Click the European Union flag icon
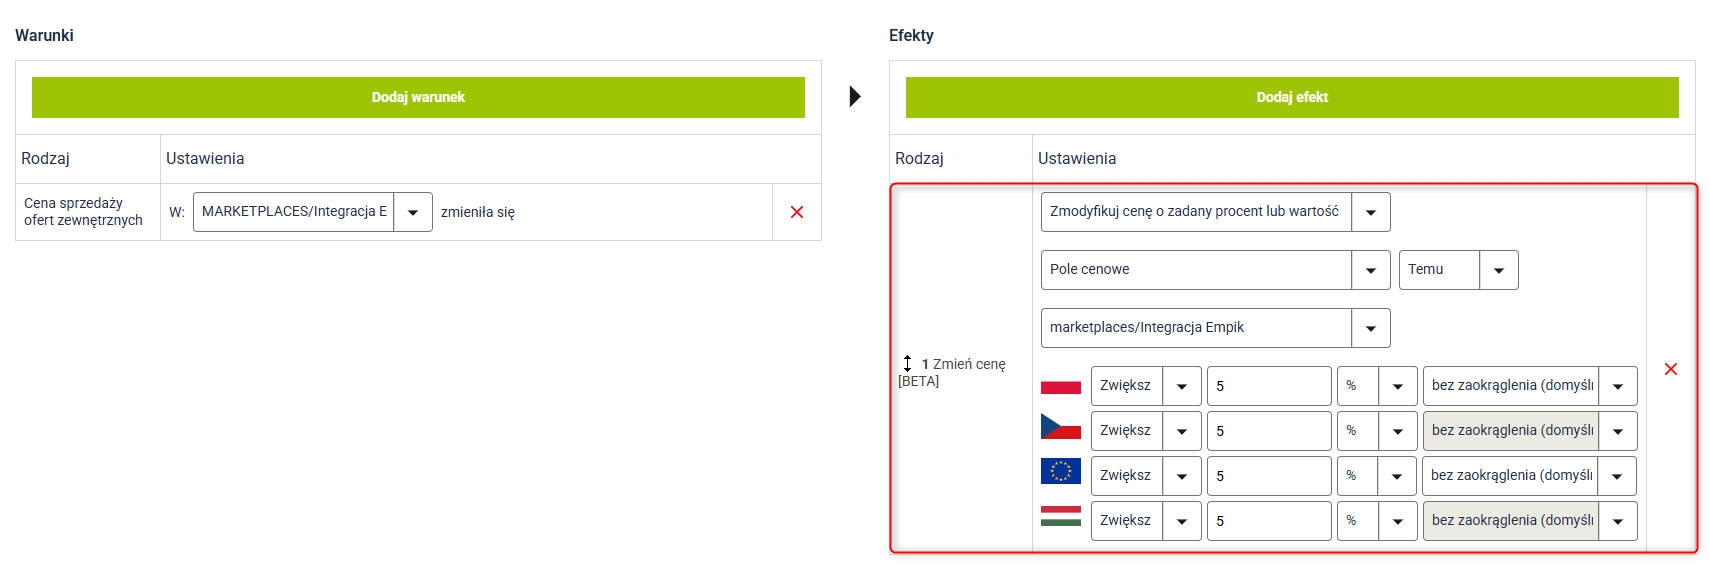Screen dimensions: 1710x569 coord(1060,471)
